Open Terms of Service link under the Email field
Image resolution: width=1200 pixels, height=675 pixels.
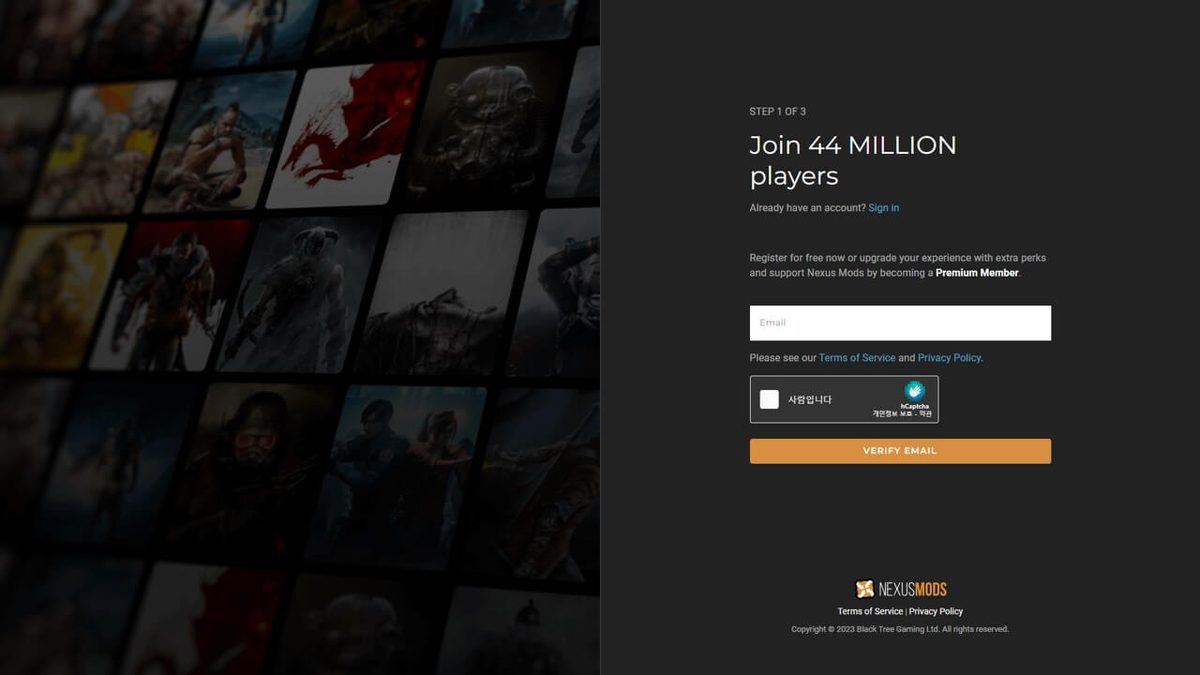pos(857,358)
